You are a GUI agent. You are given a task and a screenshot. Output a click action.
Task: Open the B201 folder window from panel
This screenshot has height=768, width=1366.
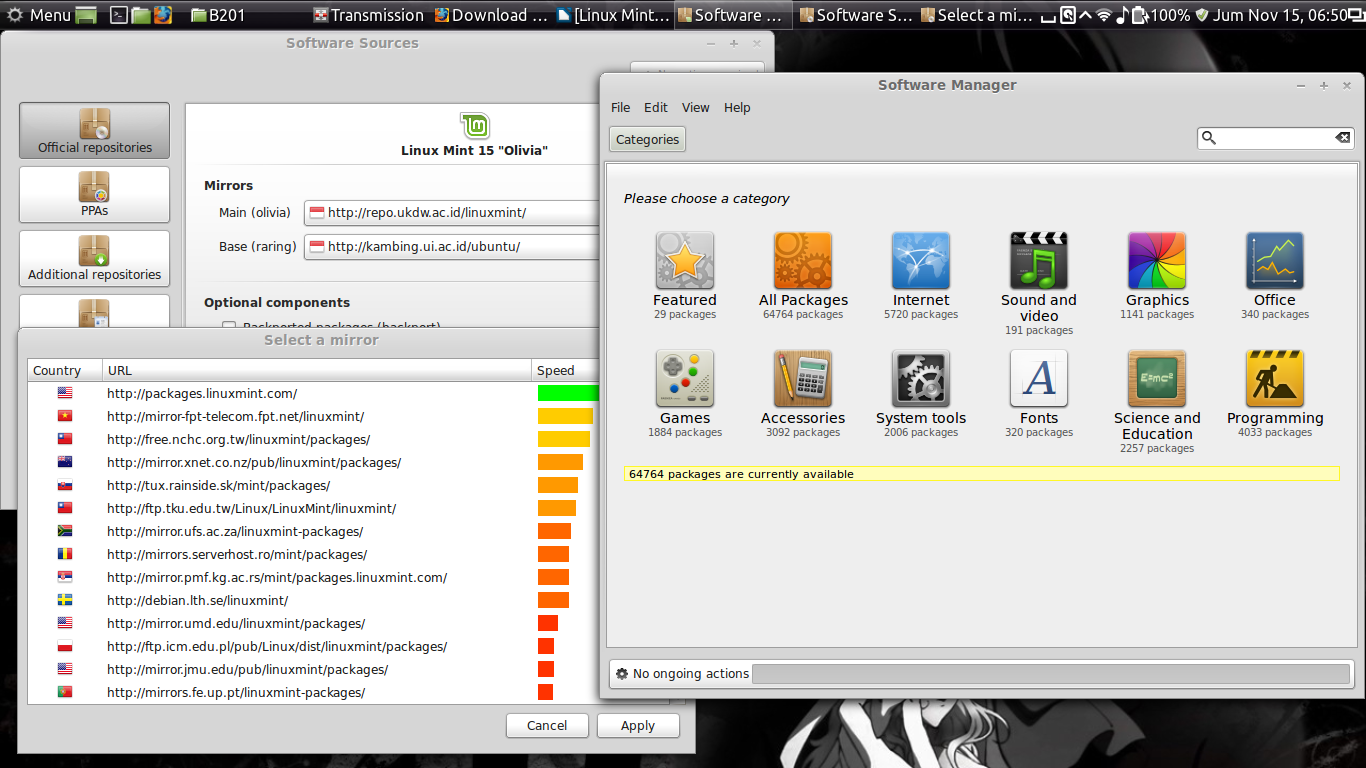click(218, 15)
